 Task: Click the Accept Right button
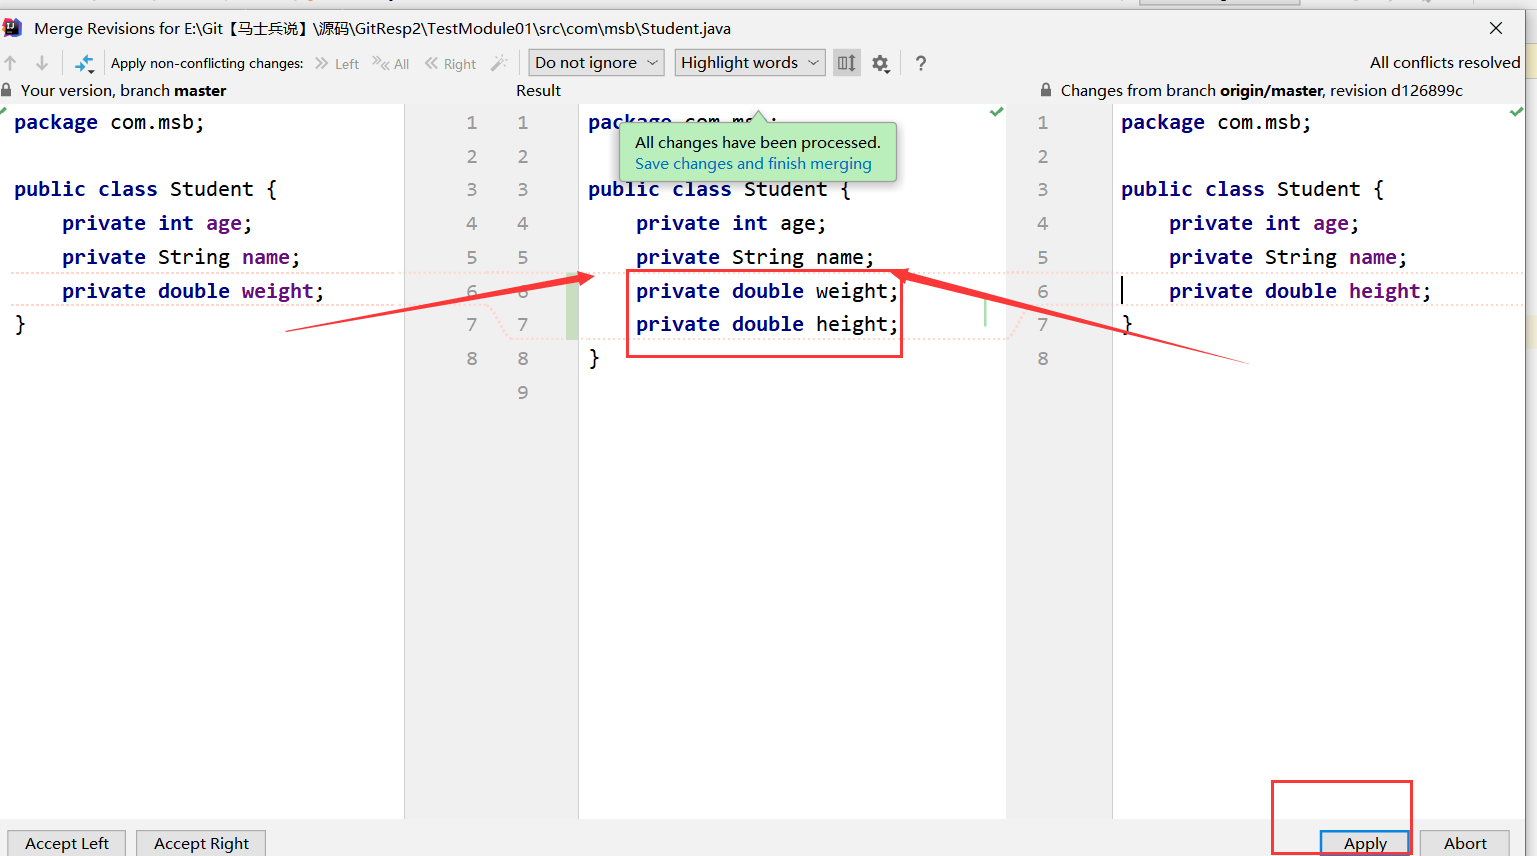click(201, 843)
